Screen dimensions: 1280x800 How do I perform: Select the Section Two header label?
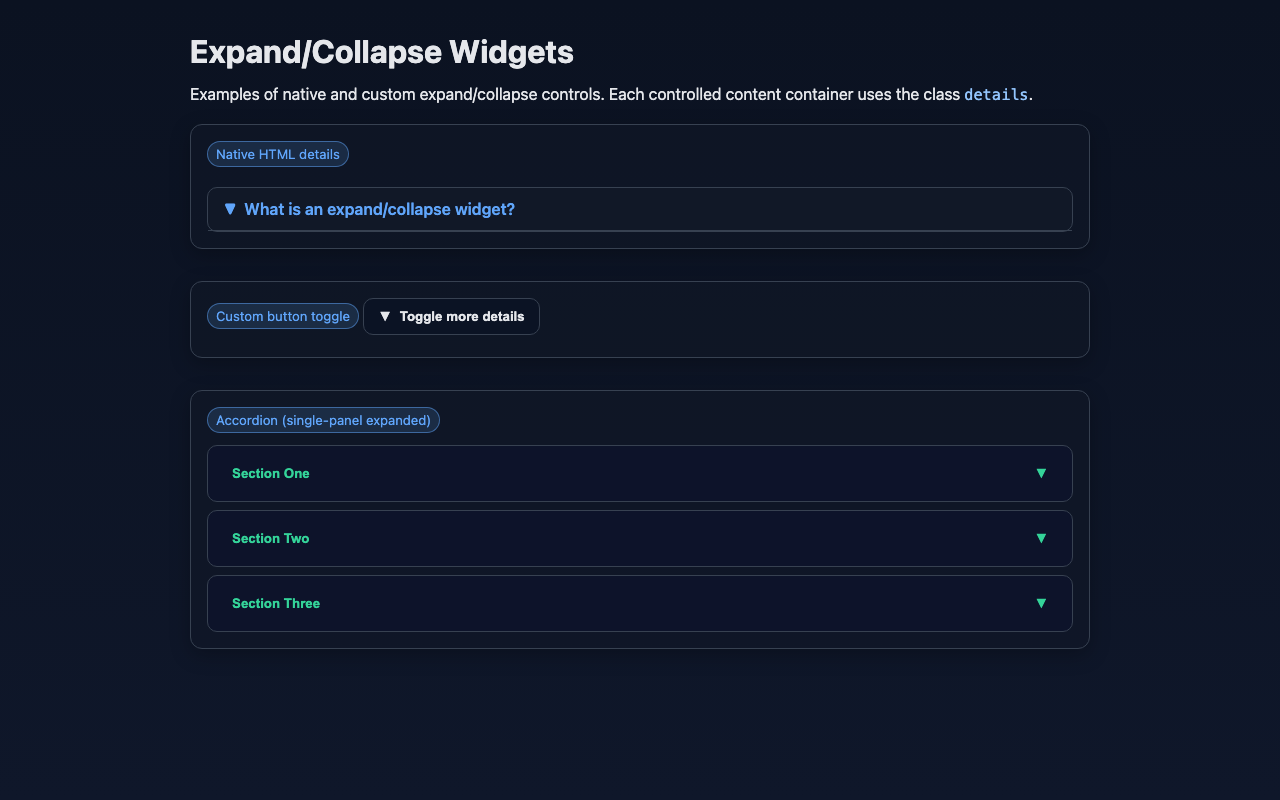[270, 538]
